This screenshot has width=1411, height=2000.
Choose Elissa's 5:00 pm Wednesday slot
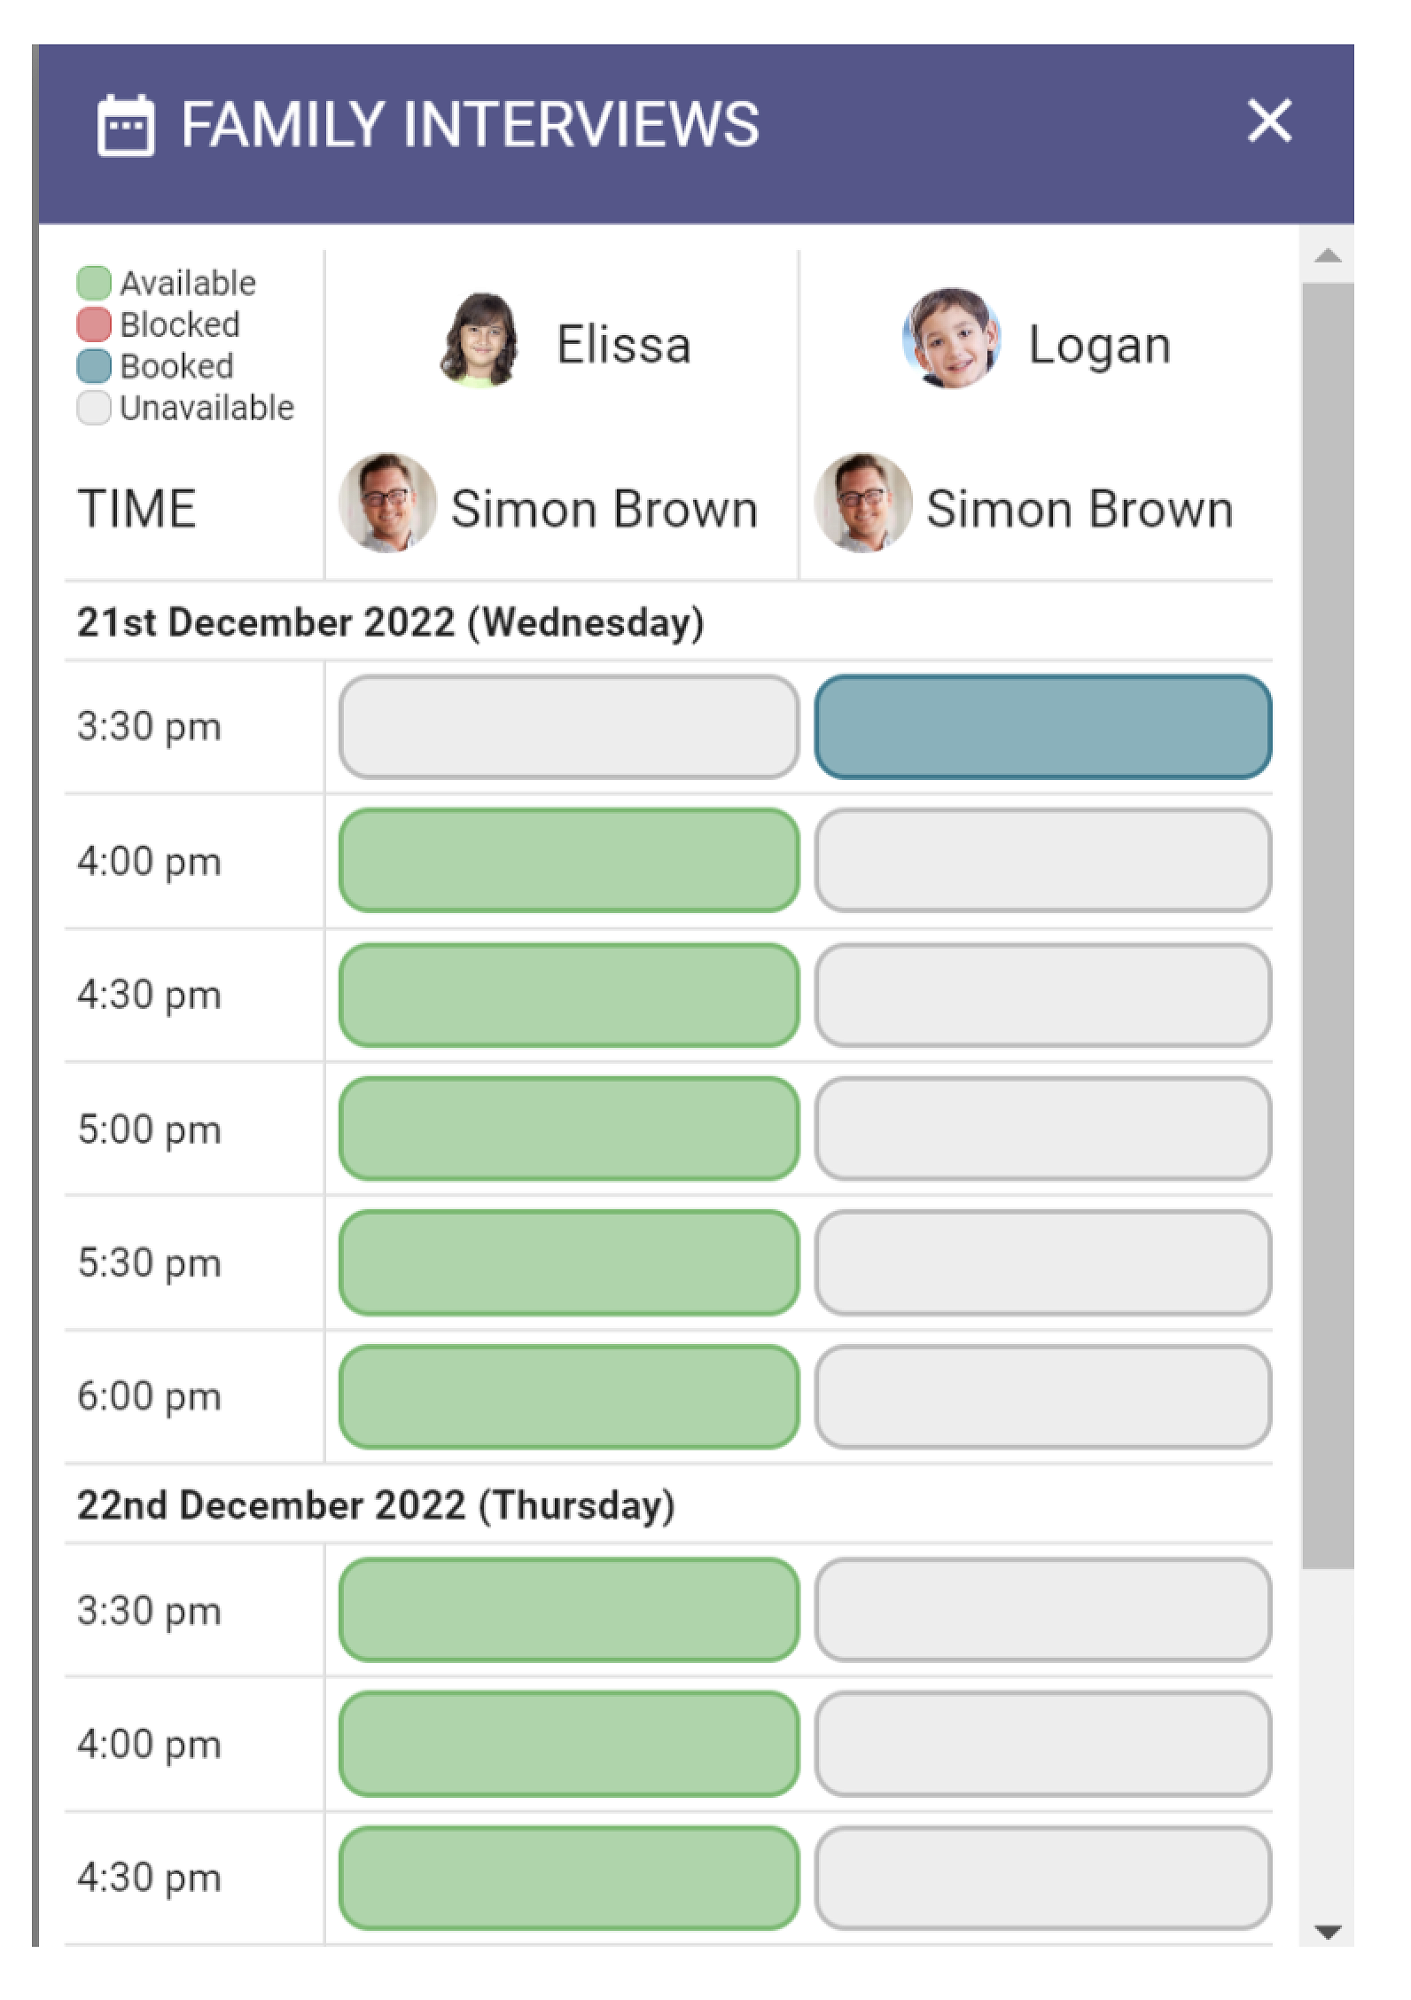pos(569,1129)
